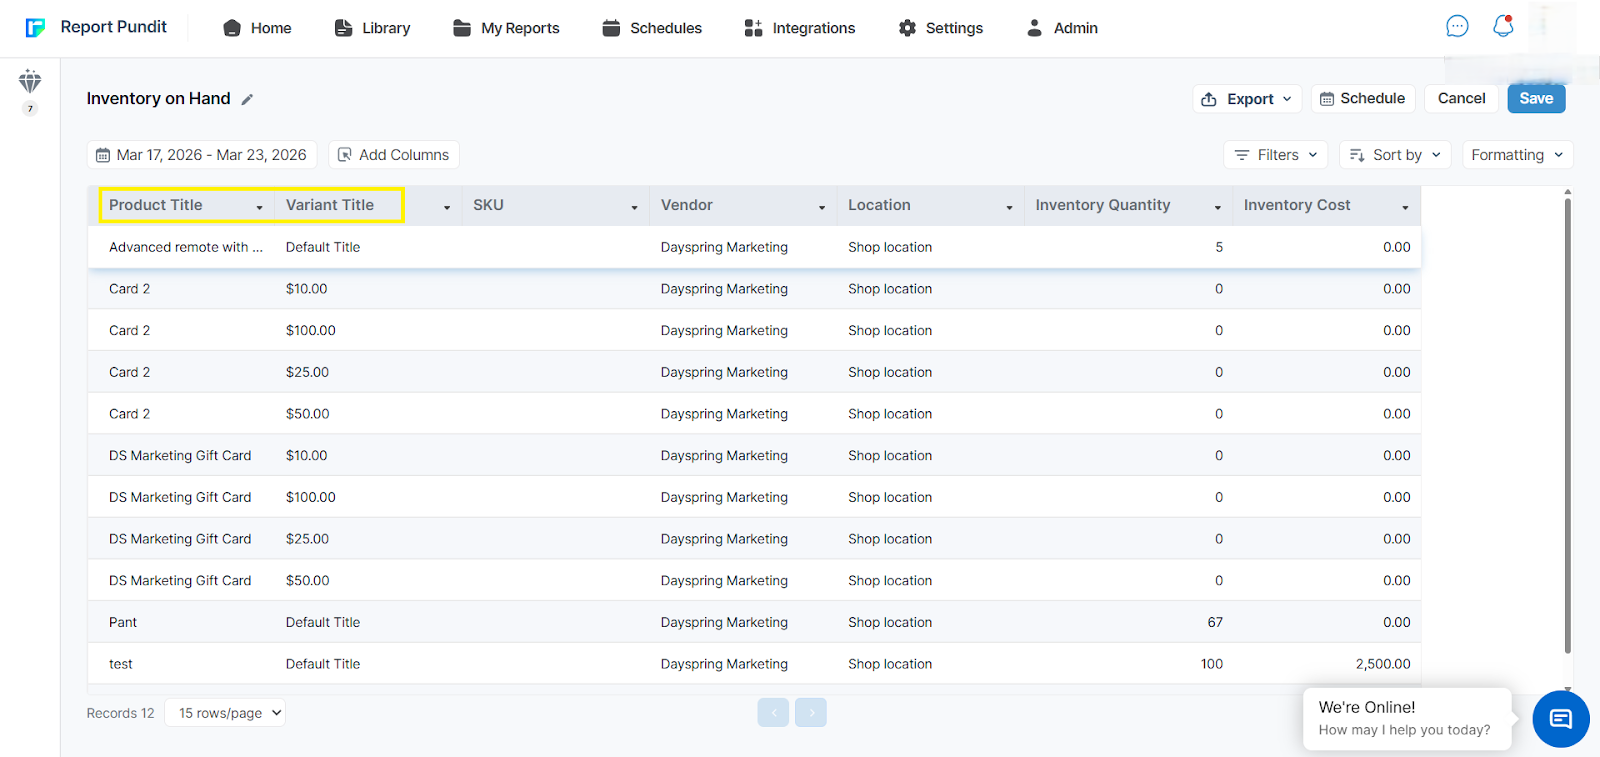Open Variant Title column menu arrow
This screenshot has width=1600, height=757.
click(447, 207)
